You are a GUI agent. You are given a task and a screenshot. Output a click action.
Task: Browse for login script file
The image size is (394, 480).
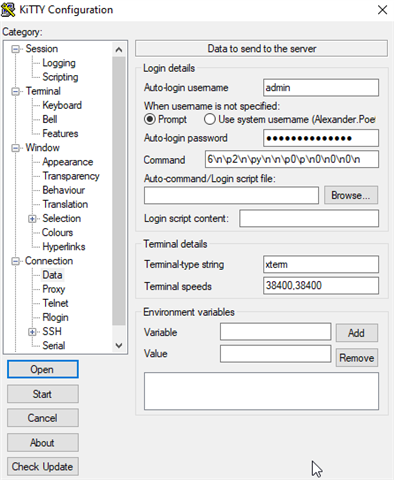coord(351,195)
